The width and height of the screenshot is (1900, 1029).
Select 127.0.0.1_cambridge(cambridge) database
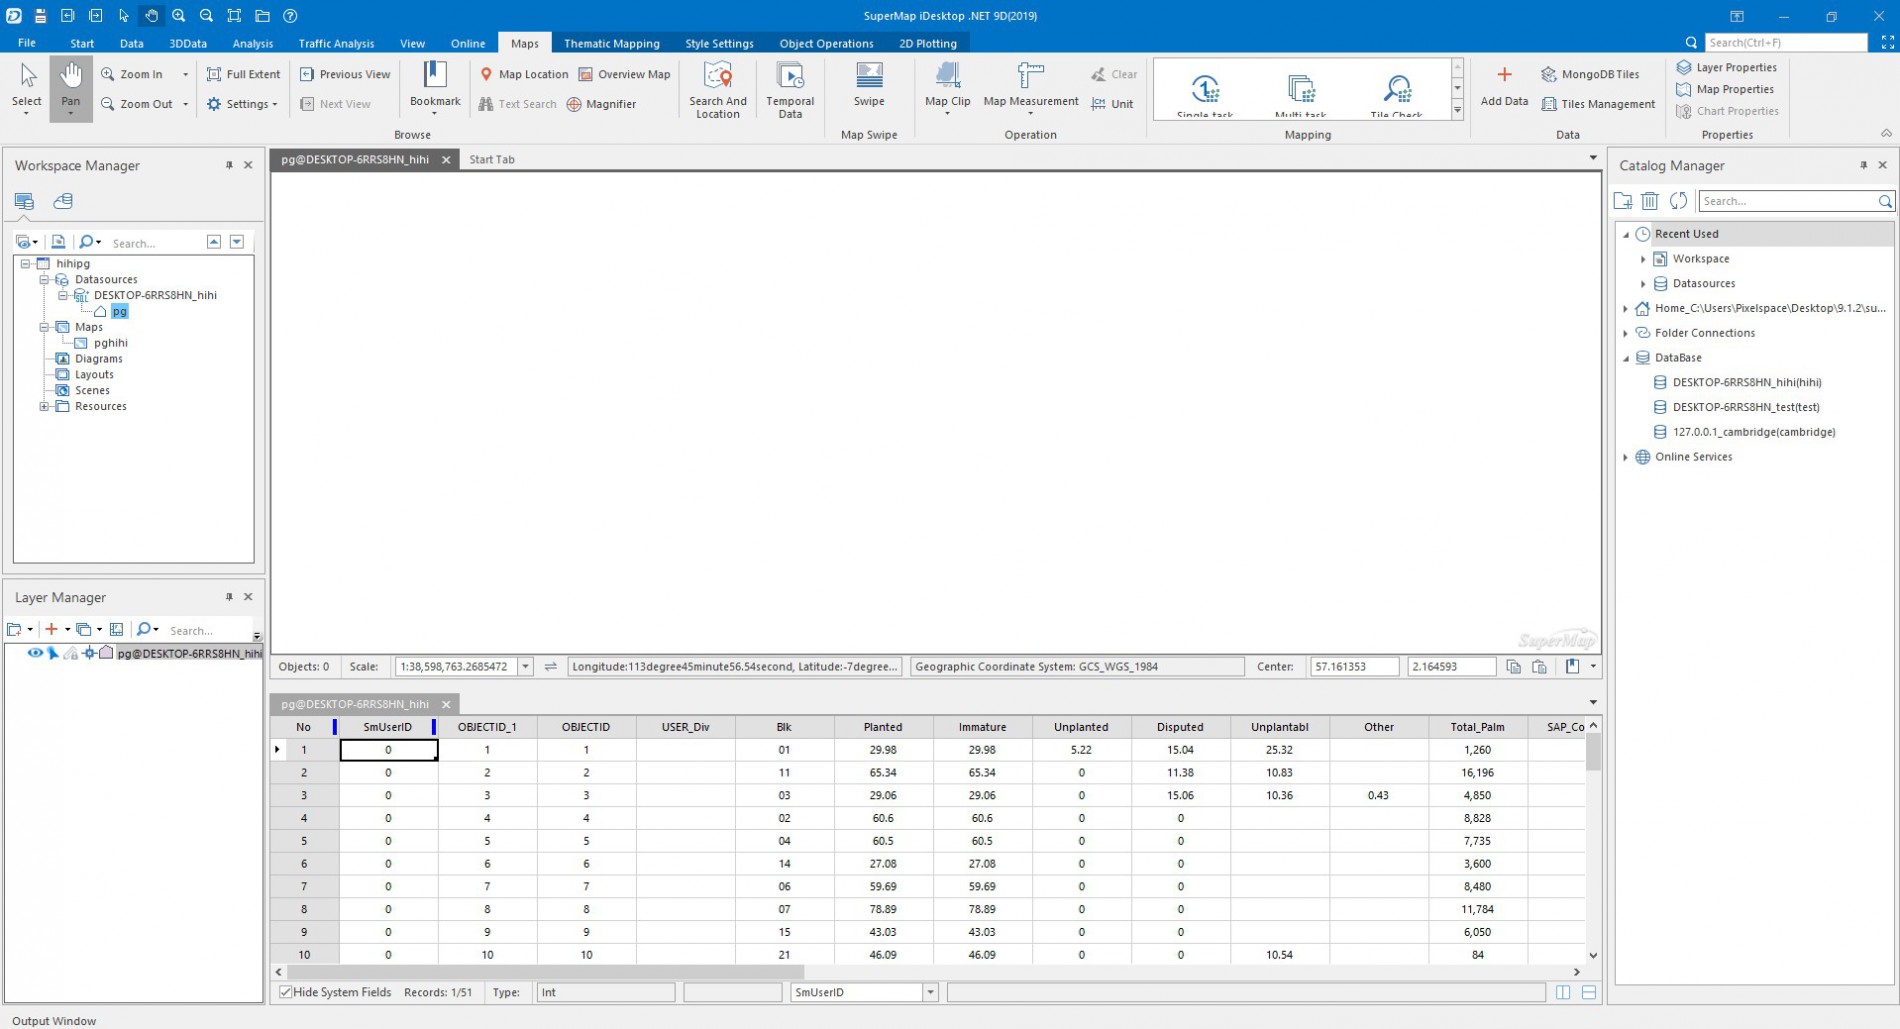click(1754, 432)
